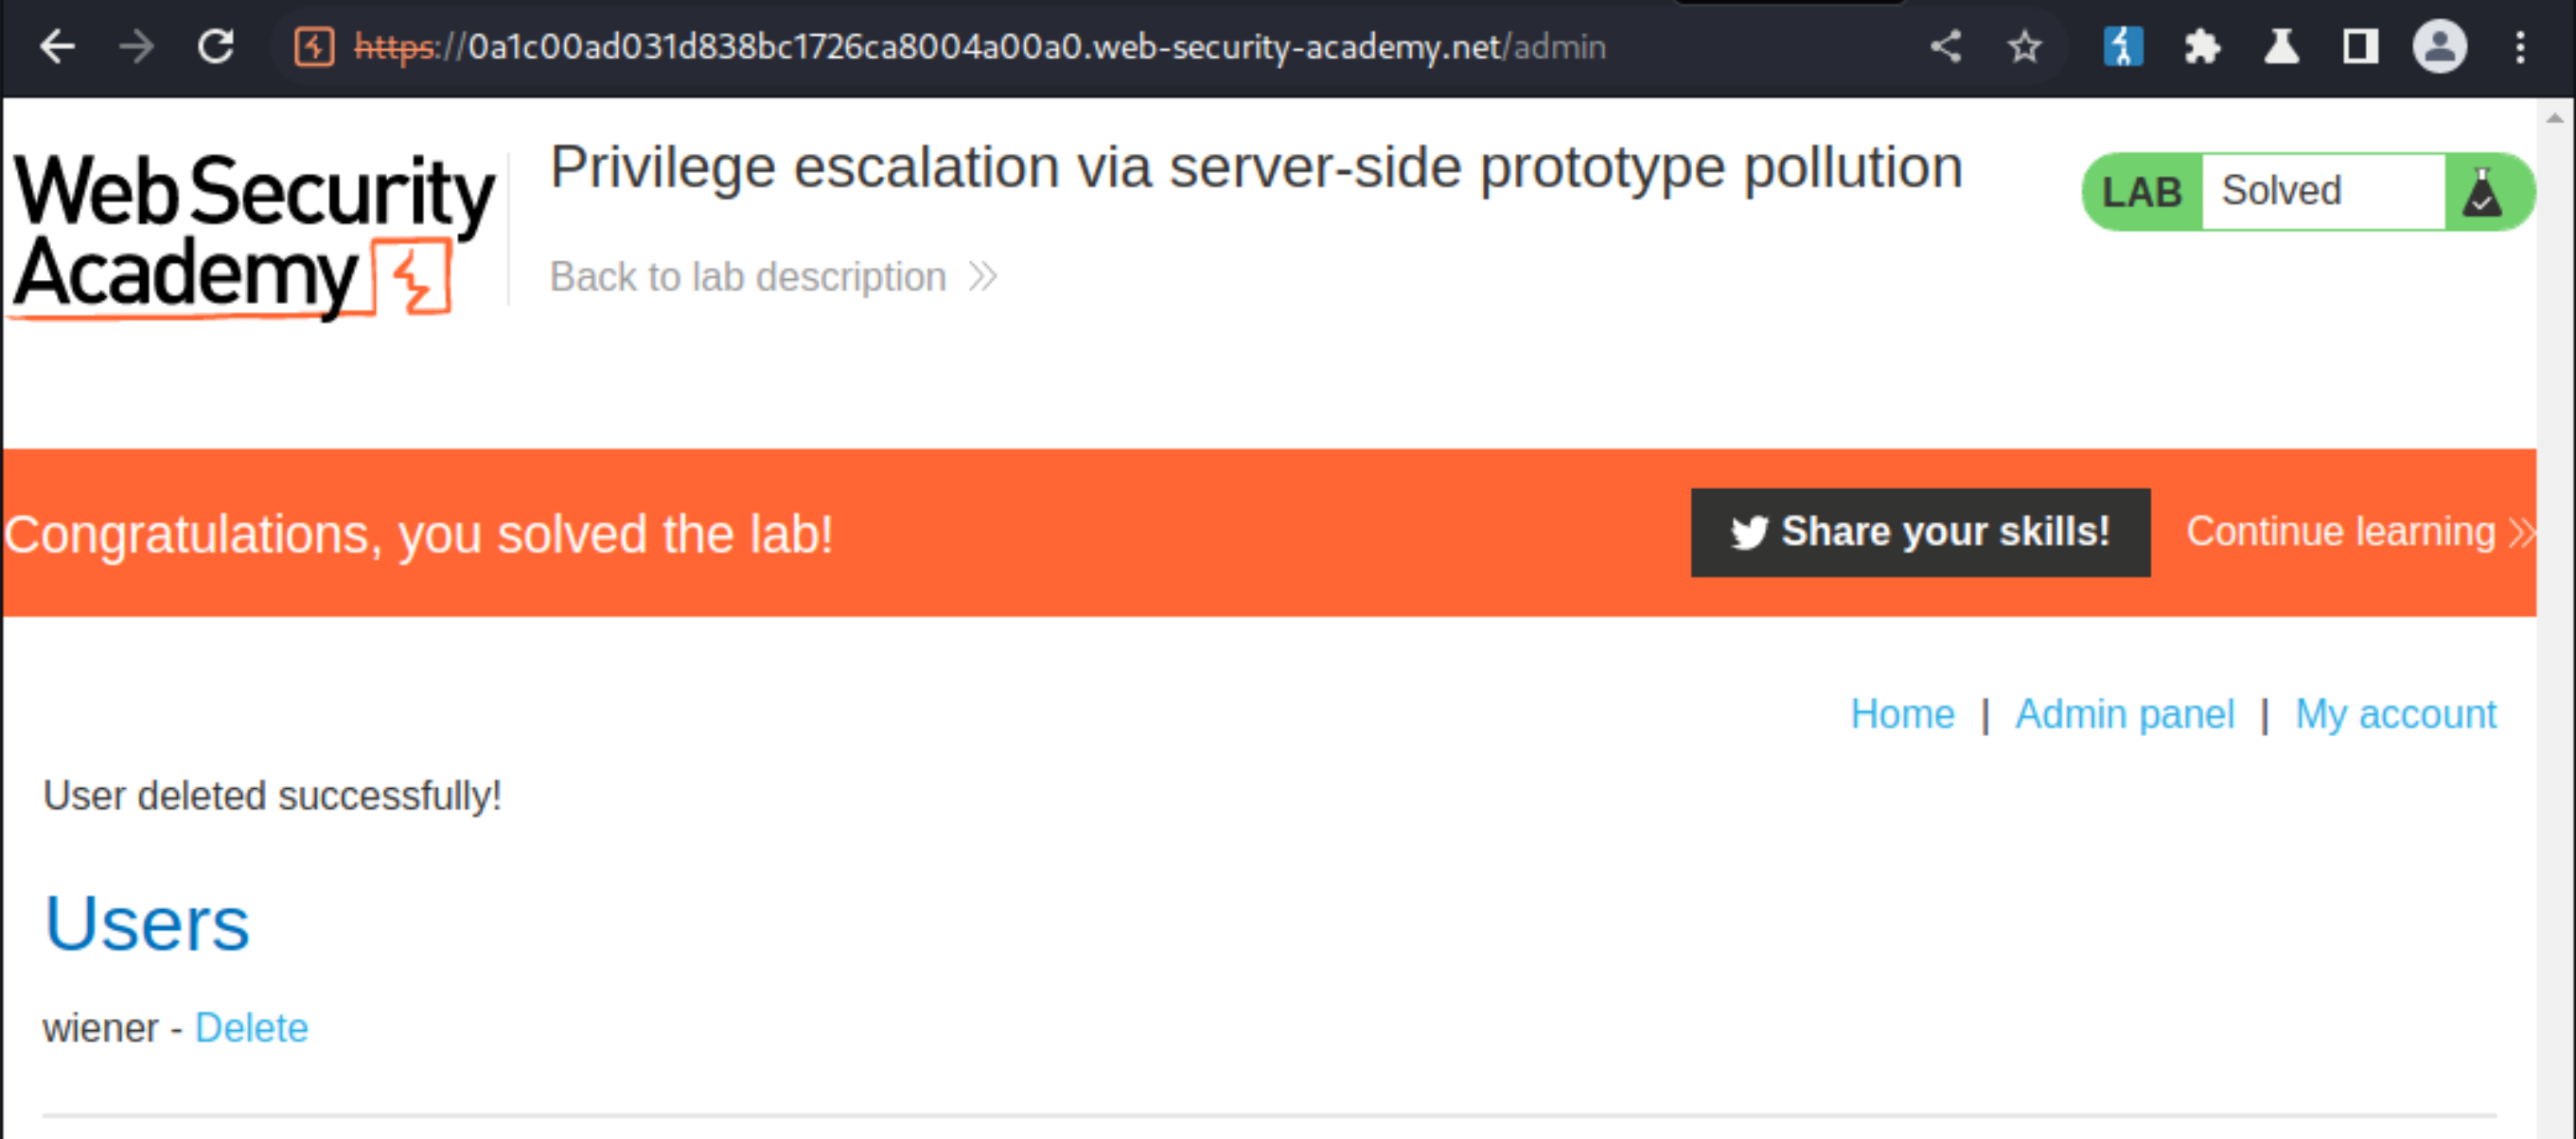Open the blue extension icon in the toolbar
2576x1139 pixels.
pos(2122,47)
